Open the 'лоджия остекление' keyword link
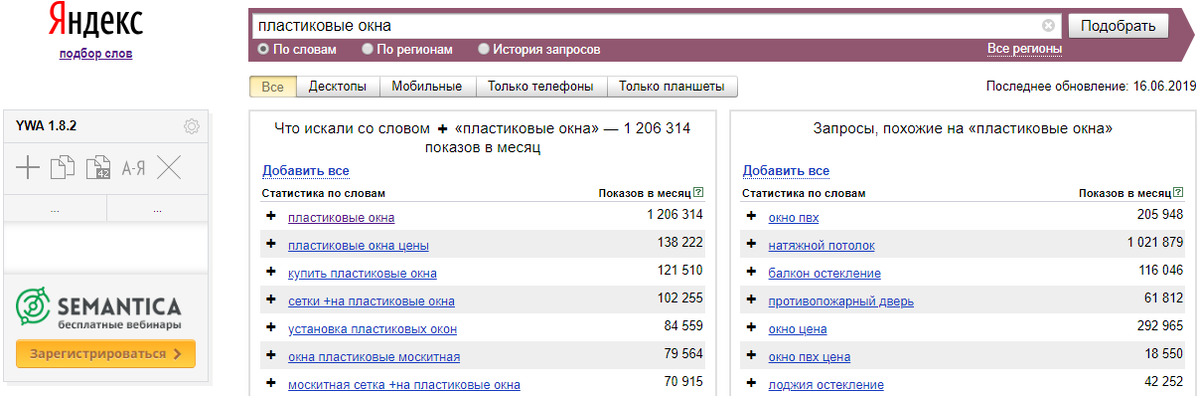Image resolution: width=1200 pixels, height=396 pixels. click(x=825, y=385)
